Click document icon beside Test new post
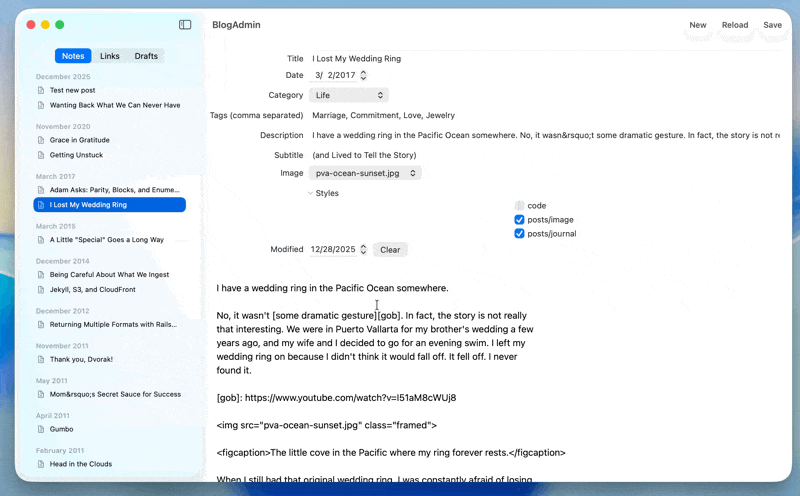This screenshot has width=800, height=496. pos(41,90)
